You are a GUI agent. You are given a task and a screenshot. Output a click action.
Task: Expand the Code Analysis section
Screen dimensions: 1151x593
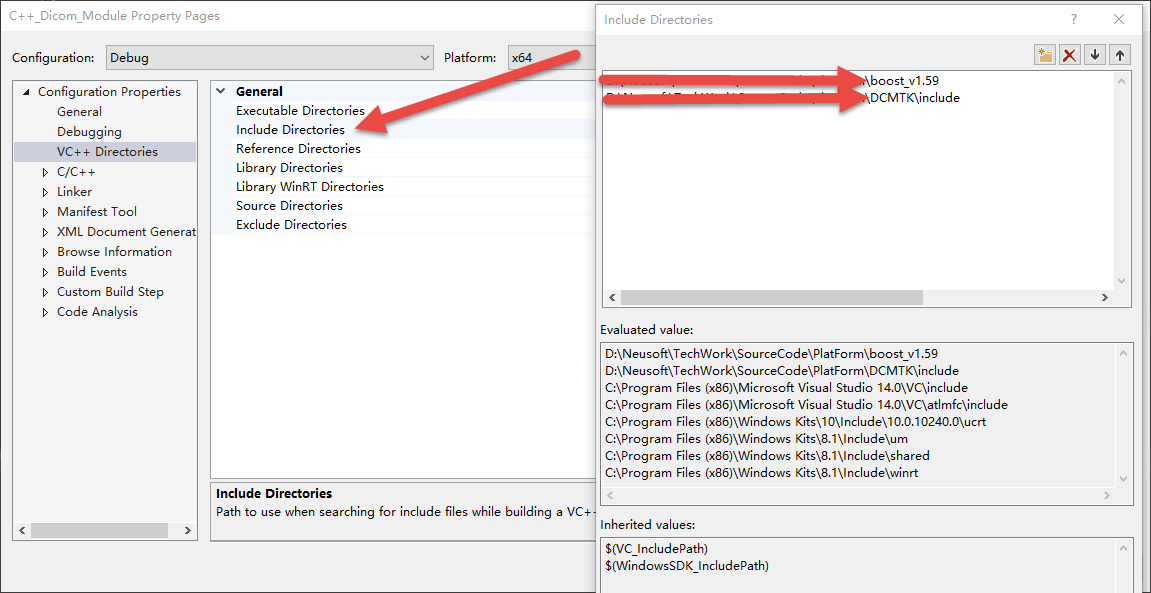[43, 311]
